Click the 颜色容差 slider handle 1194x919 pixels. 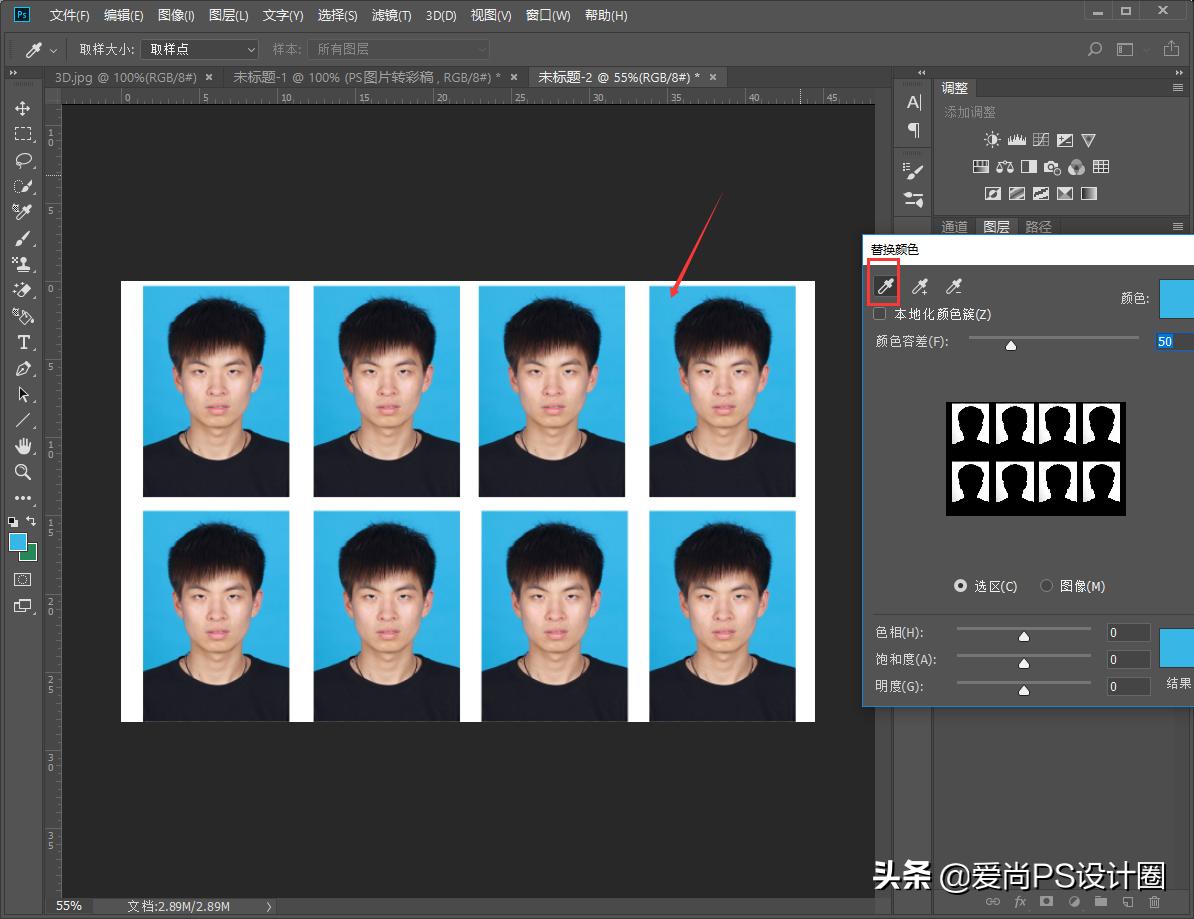(1011, 345)
